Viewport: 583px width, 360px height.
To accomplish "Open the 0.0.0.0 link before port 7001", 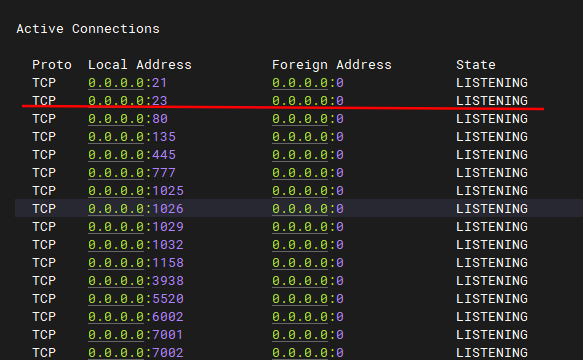I will 116,335.
